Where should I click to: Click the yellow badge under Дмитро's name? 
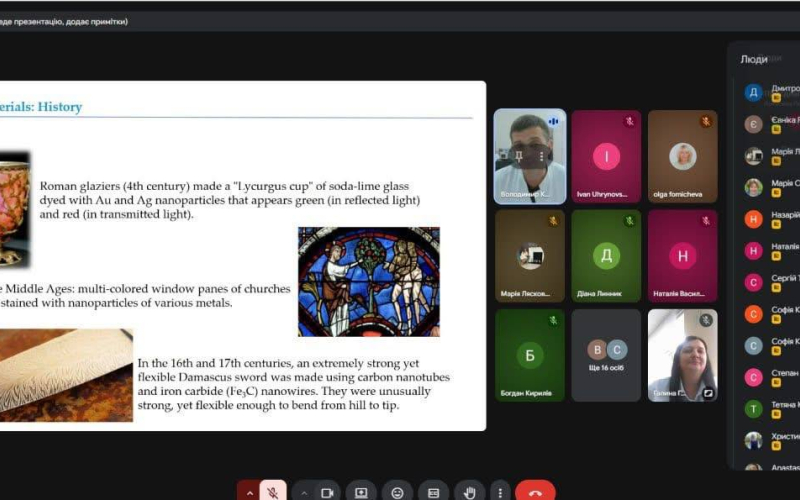click(x=776, y=98)
